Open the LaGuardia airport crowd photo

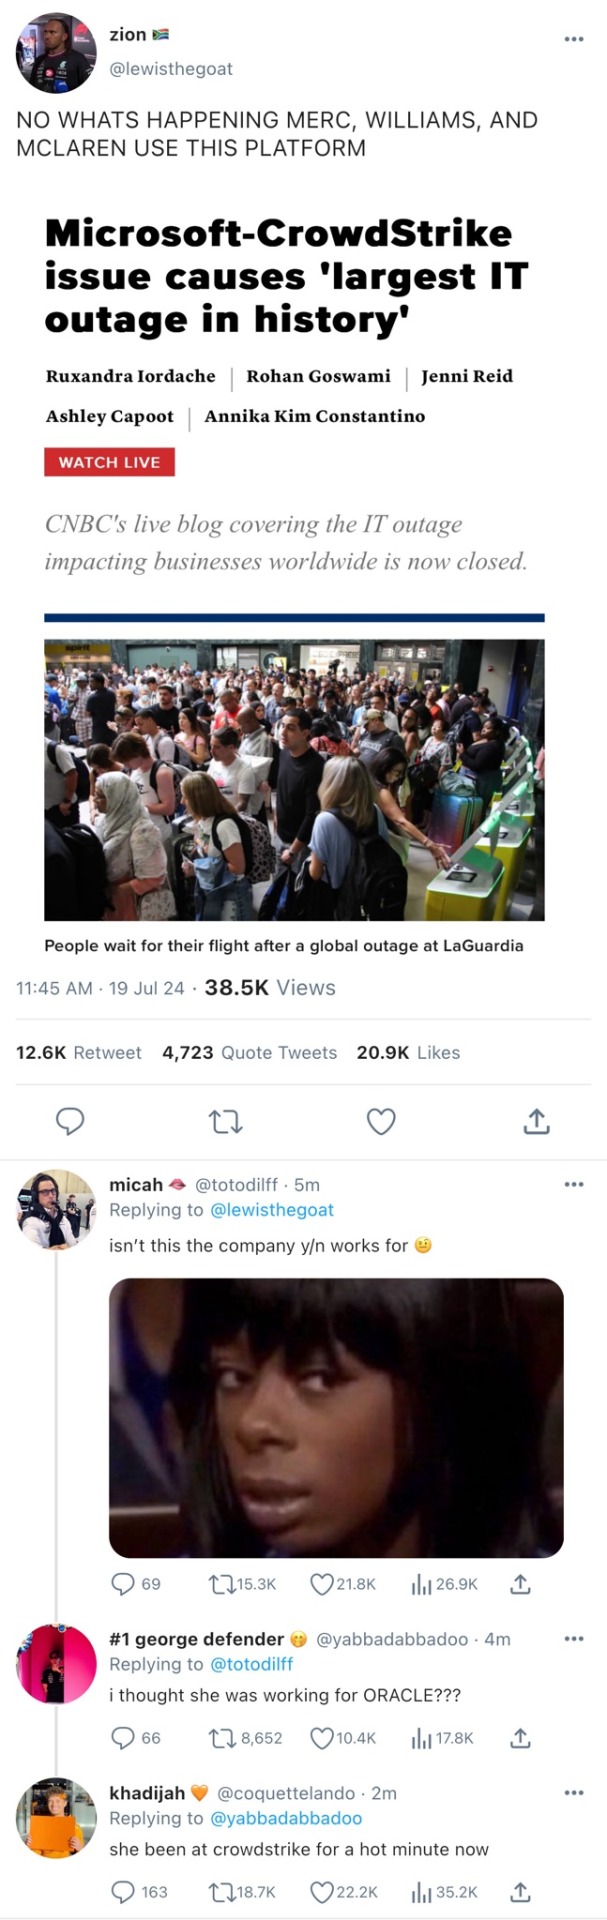click(x=294, y=779)
